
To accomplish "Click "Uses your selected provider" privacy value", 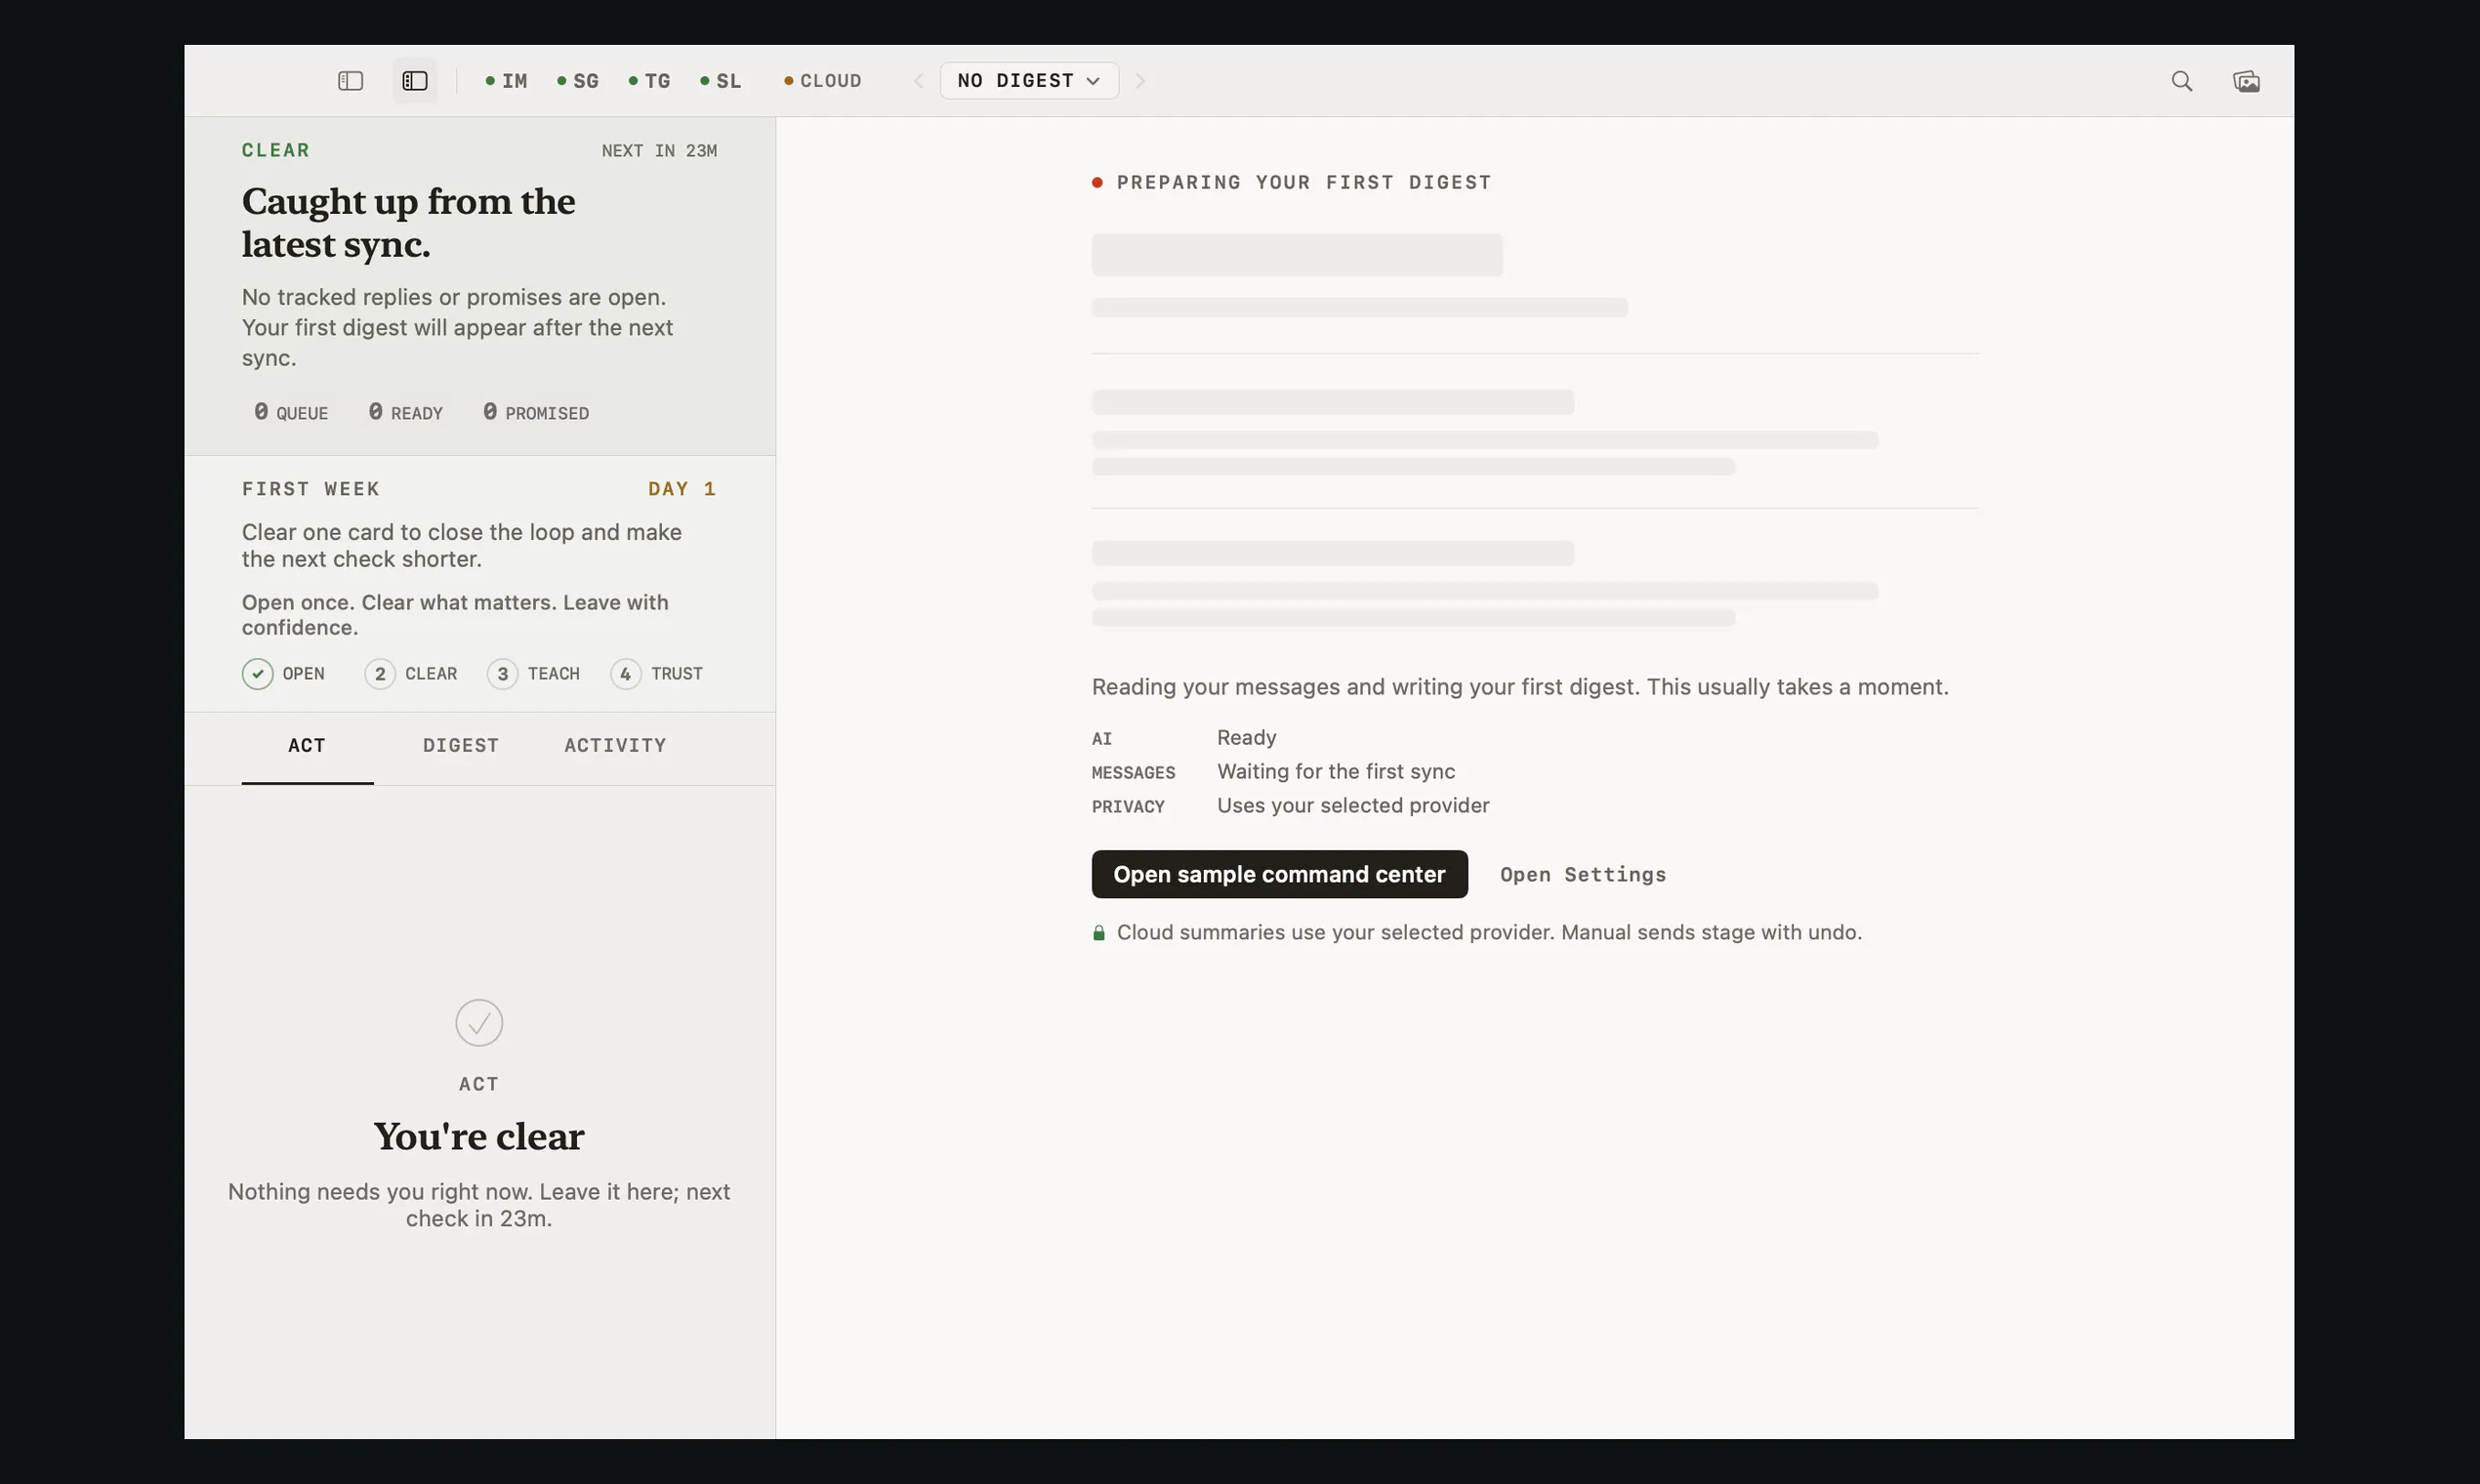I will 1353,806.
